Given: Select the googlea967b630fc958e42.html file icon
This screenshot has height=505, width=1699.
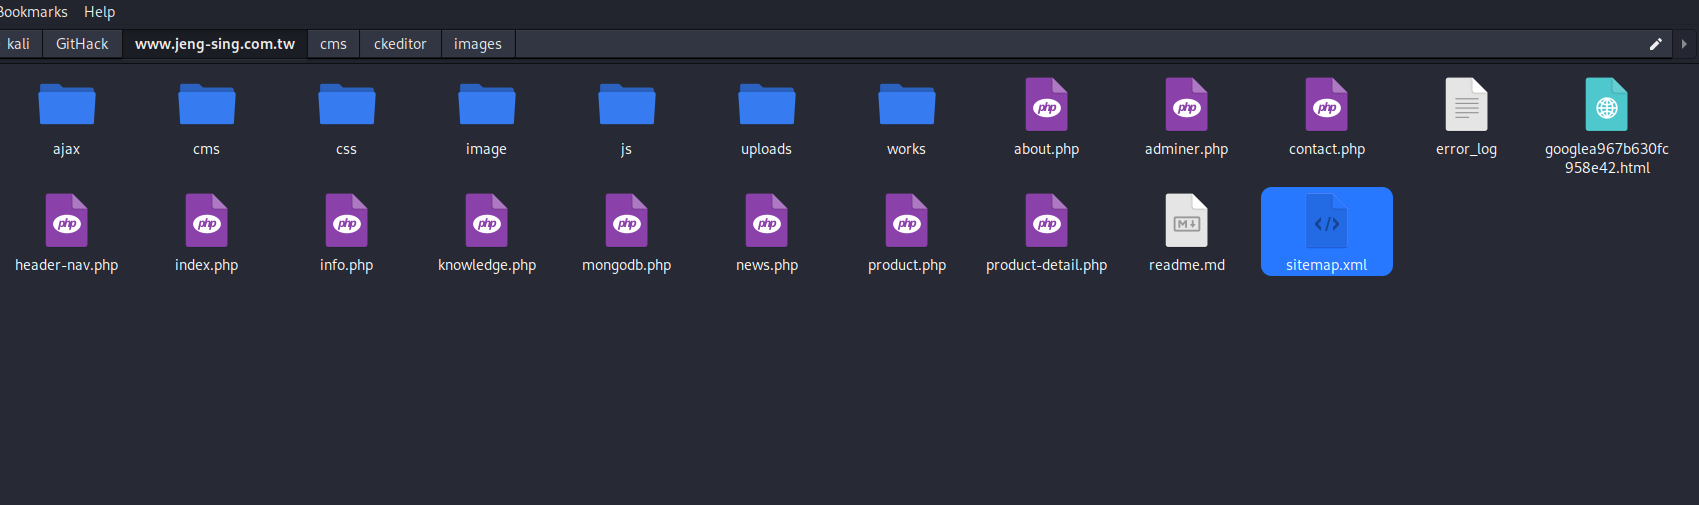Looking at the screenshot, I should [x=1607, y=104].
